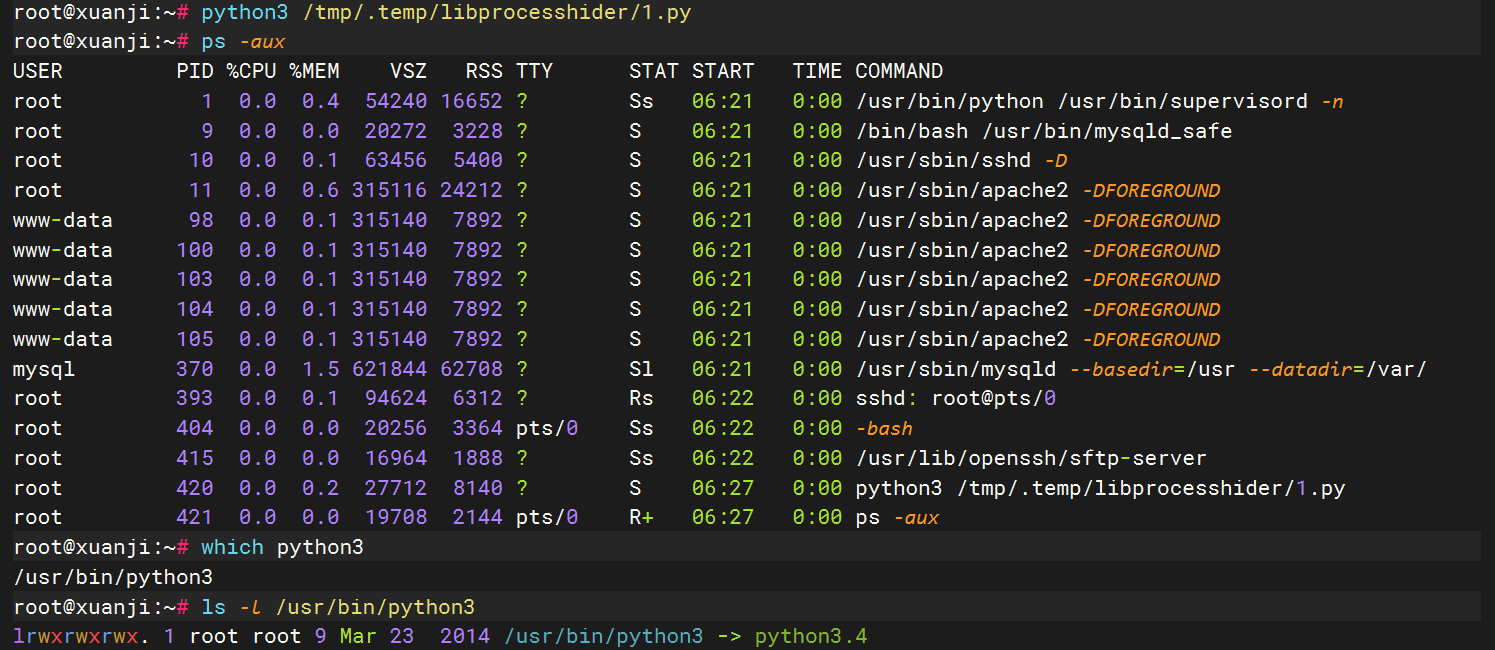
Task: Click the PID column header
Action: tap(195, 71)
